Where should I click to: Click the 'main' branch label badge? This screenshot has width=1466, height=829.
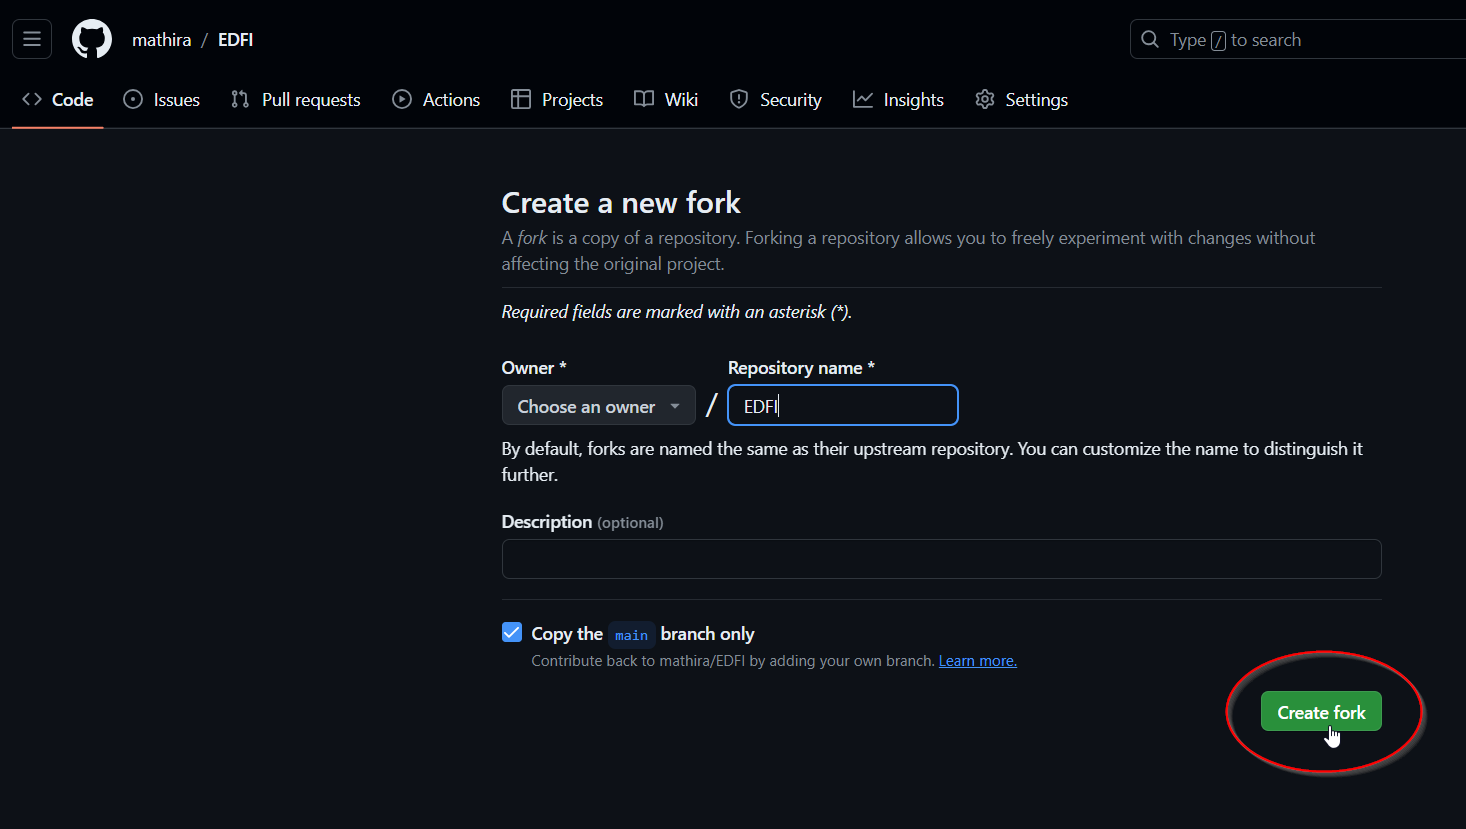[631, 635]
